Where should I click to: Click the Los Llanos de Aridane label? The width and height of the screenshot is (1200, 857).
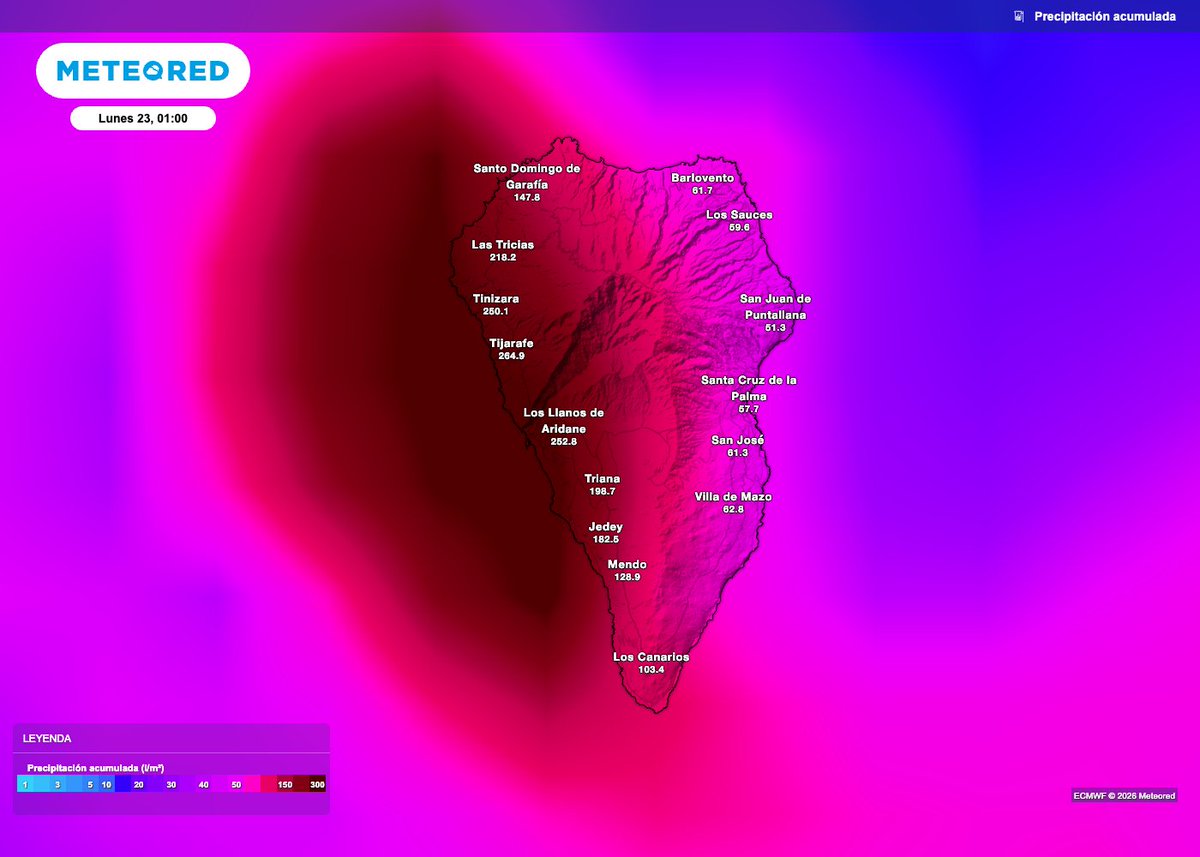click(x=564, y=421)
